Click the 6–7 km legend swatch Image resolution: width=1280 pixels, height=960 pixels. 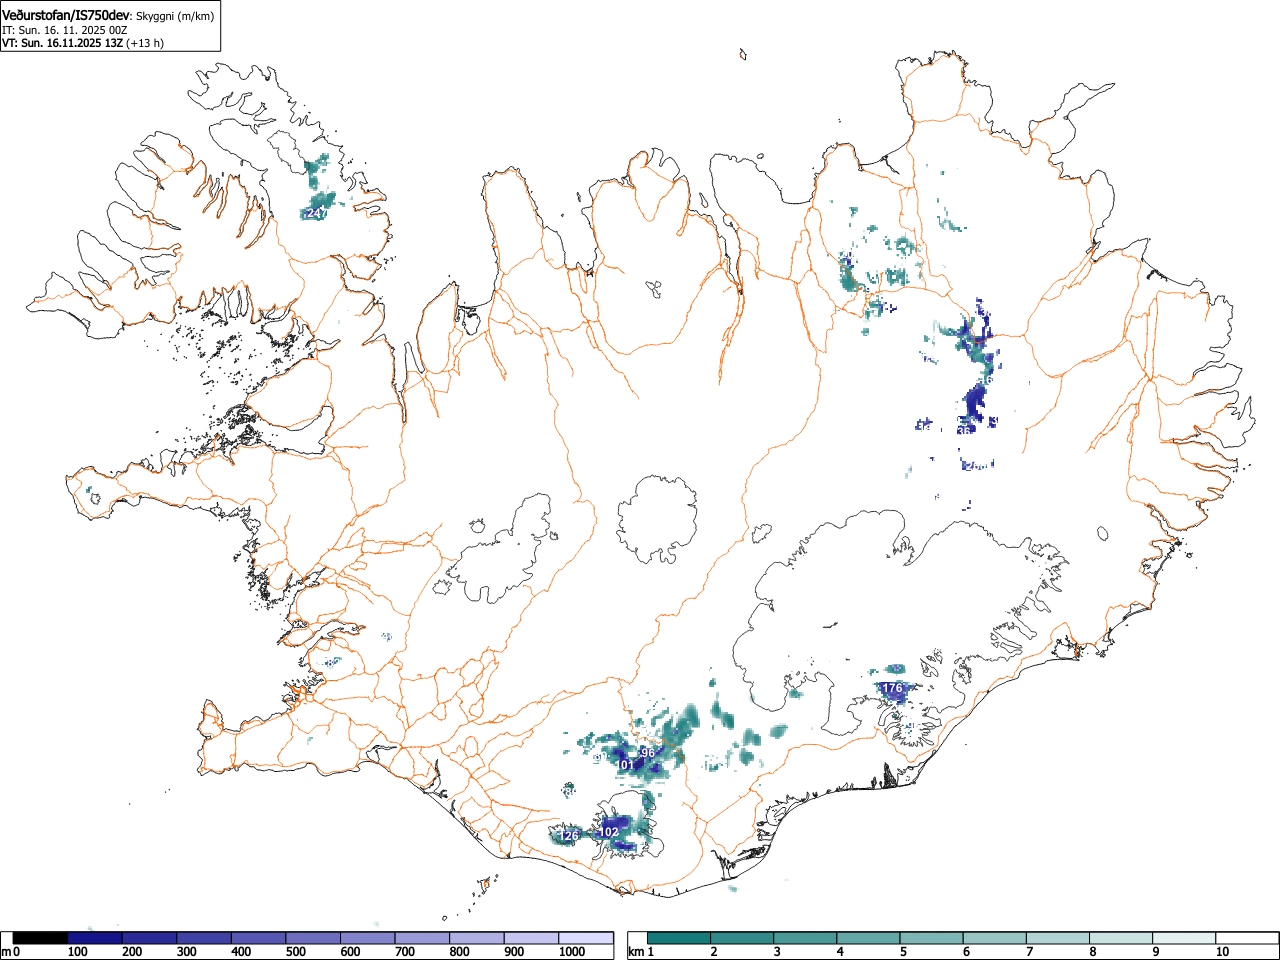[994, 938]
